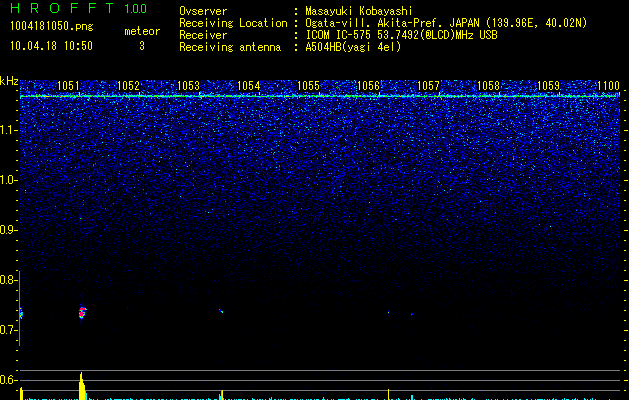The width and height of the screenshot is (629, 400).
Task: Click the 0.7 kHz frequency label
Action: click(8, 330)
